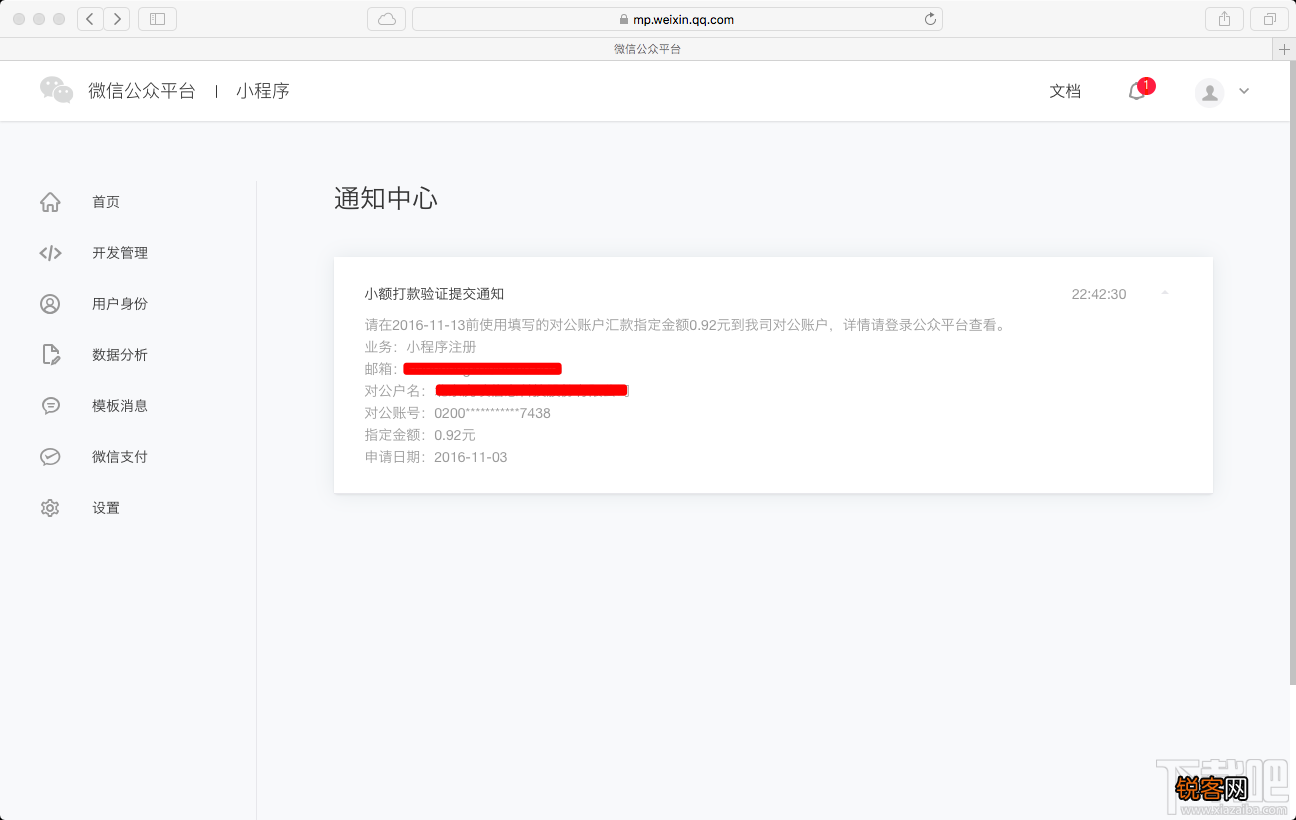Click the notification timestamp 22:42:30
The width and height of the screenshot is (1296, 820).
coord(1099,294)
